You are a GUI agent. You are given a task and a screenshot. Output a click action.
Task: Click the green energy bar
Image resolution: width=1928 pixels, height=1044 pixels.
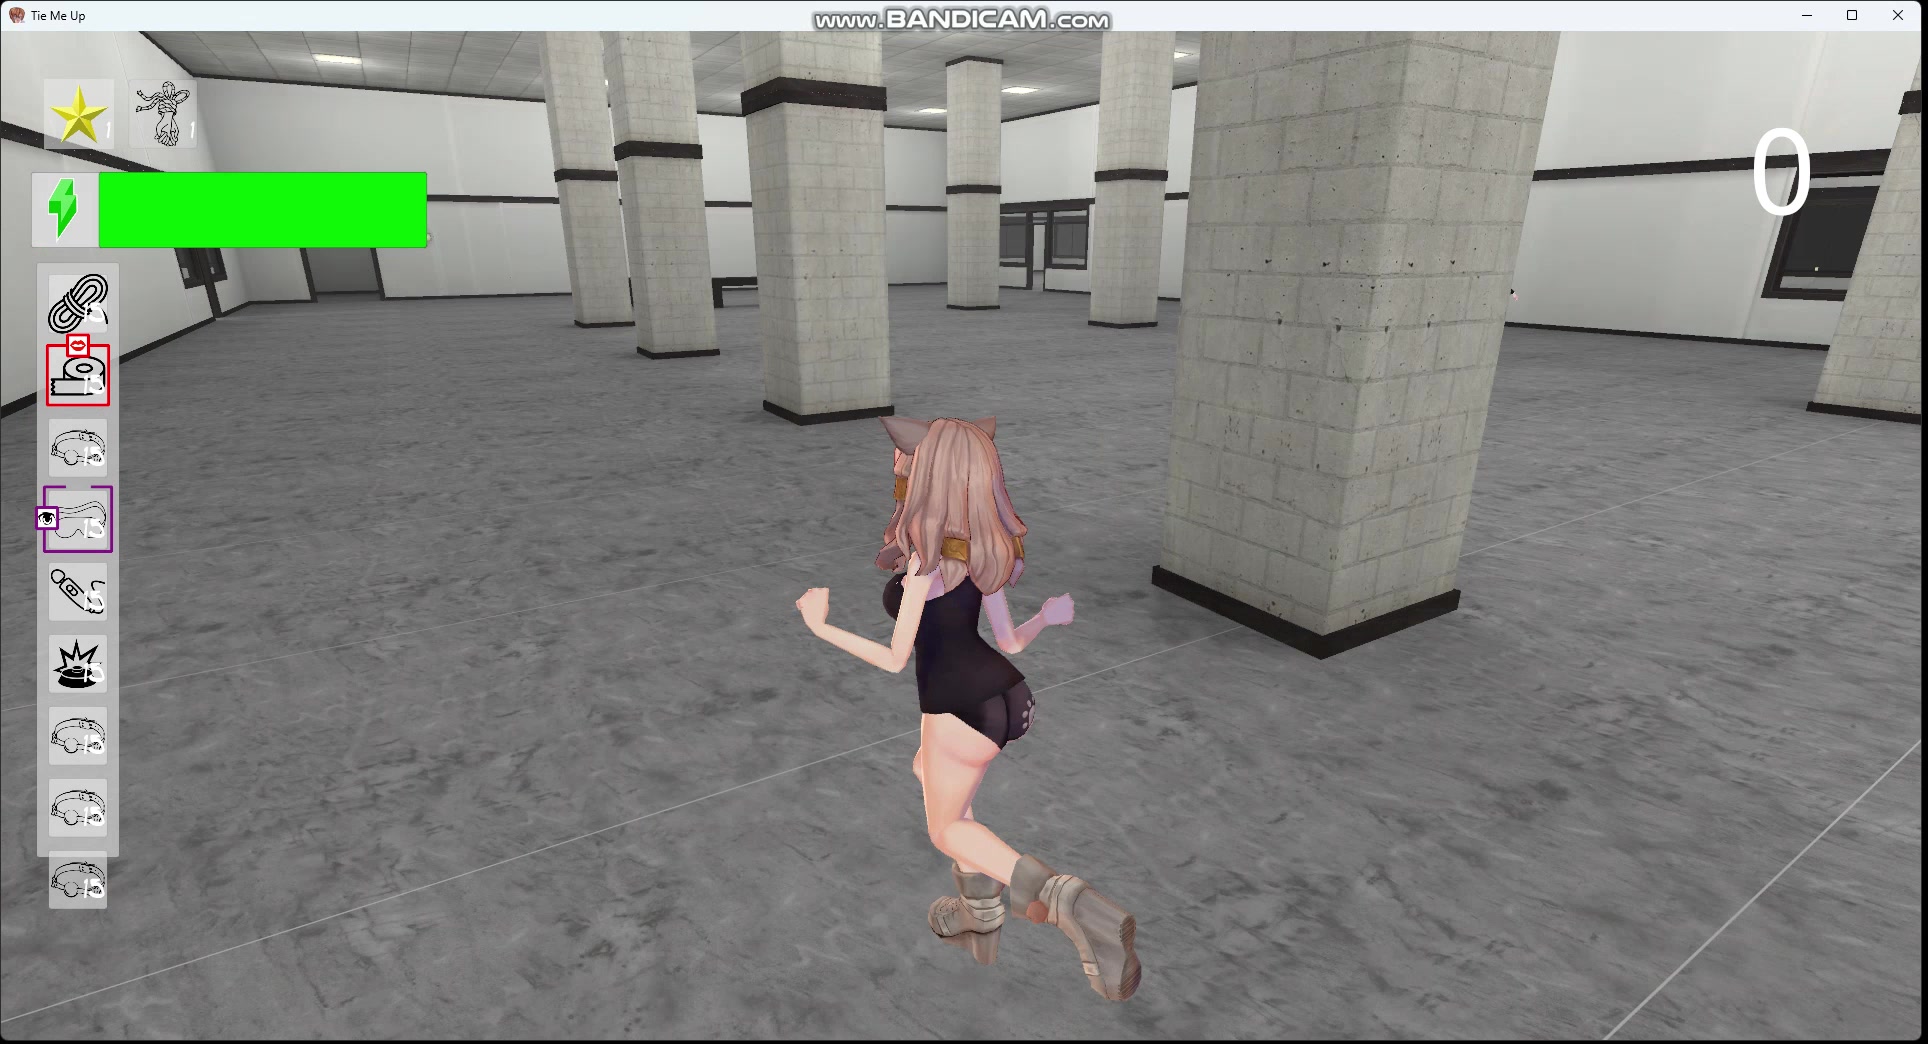pos(263,209)
